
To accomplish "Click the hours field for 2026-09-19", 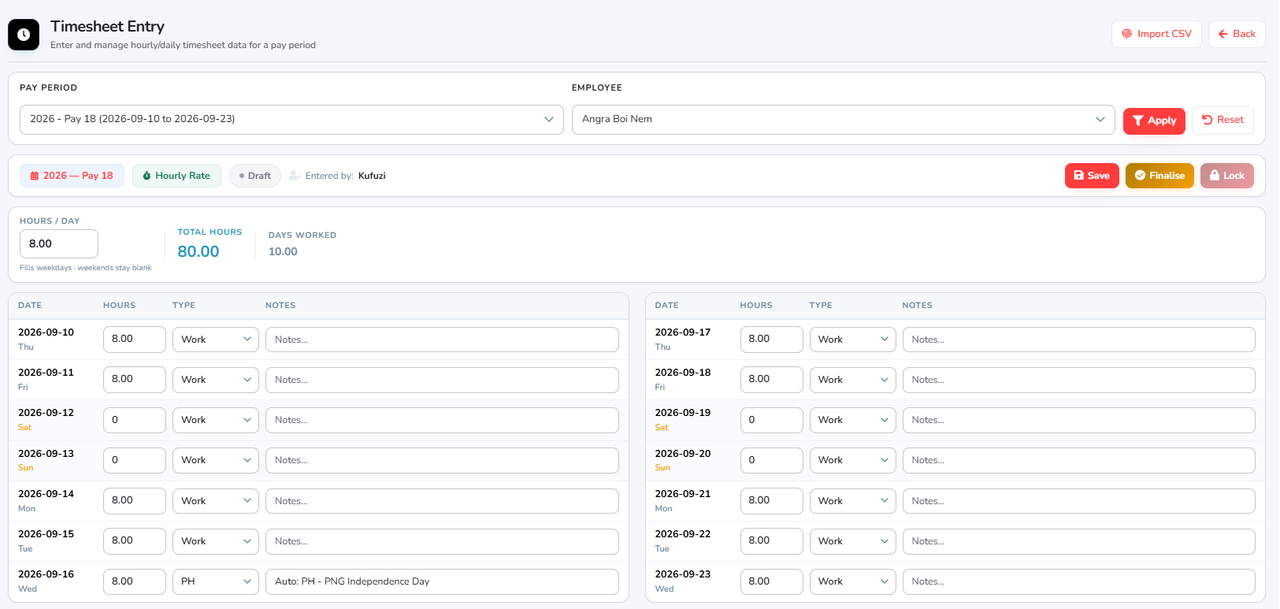I will (771, 420).
